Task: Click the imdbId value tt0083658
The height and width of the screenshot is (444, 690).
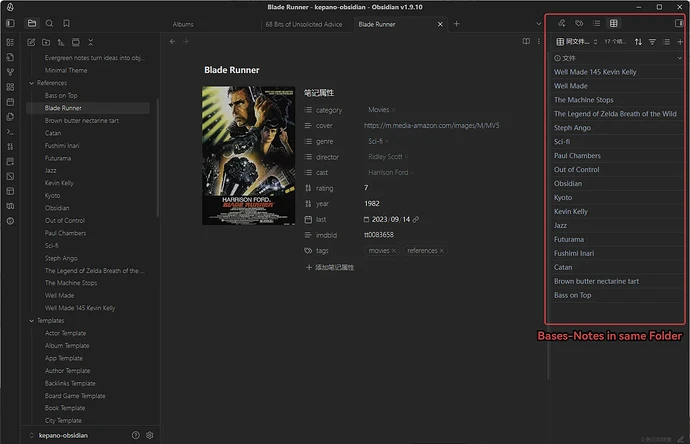Action: coord(378,235)
